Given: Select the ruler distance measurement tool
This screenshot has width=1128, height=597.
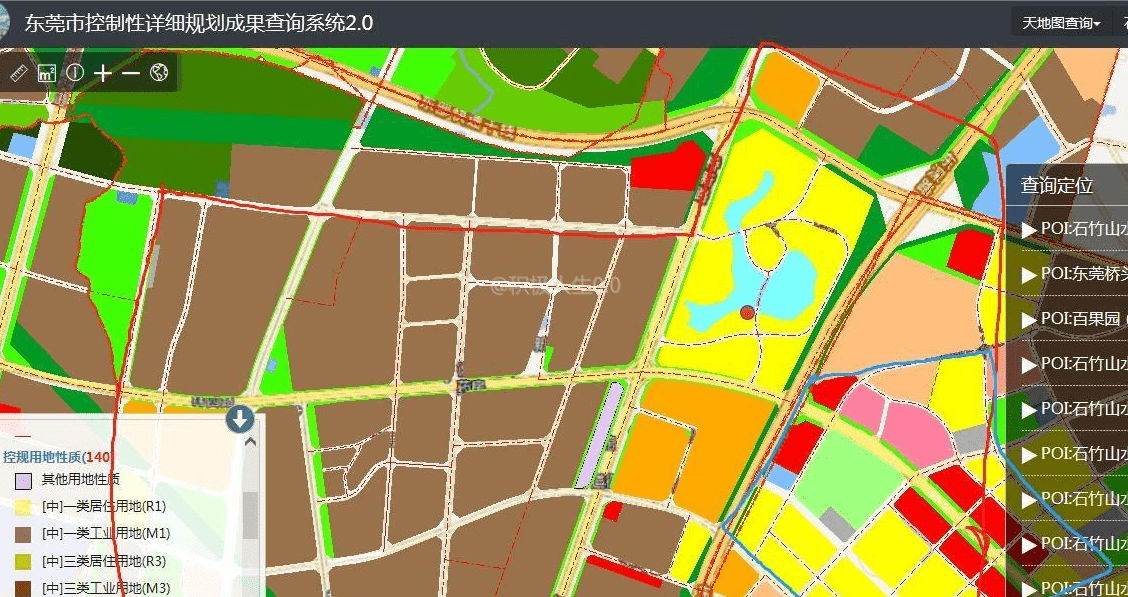Looking at the screenshot, I should click(18, 73).
